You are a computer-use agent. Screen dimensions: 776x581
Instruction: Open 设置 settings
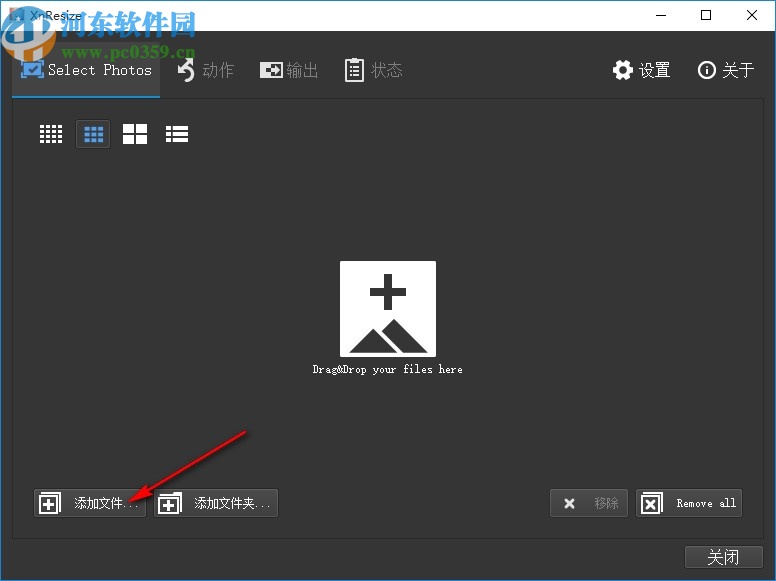(x=641, y=70)
